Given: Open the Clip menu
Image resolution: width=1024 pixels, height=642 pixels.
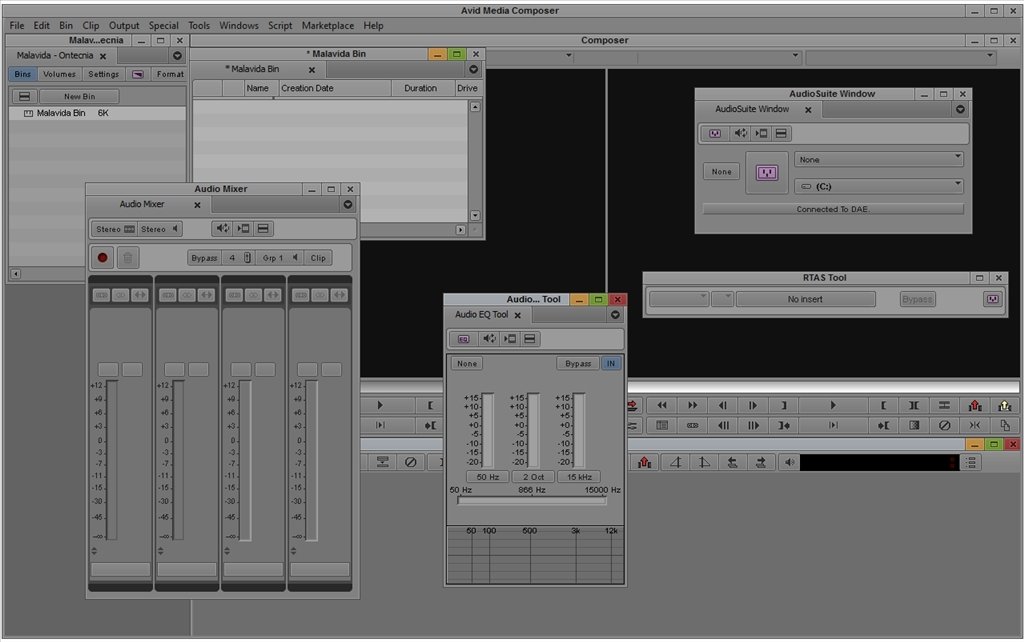Looking at the screenshot, I should click(x=91, y=25).
